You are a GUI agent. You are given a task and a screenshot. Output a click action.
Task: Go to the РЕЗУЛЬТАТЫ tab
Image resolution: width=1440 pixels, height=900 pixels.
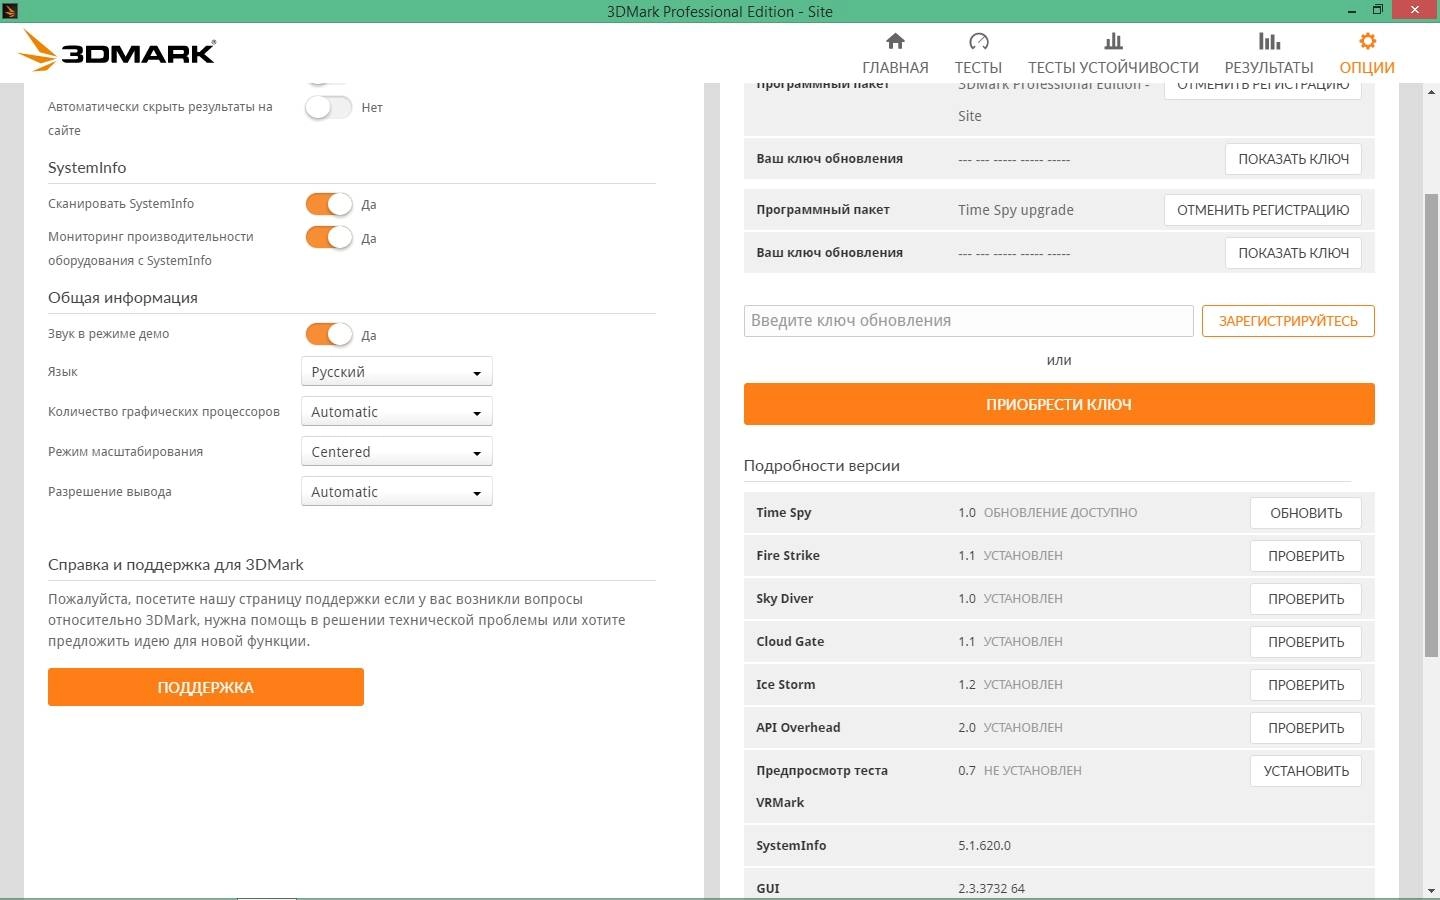pos(1269,67)
